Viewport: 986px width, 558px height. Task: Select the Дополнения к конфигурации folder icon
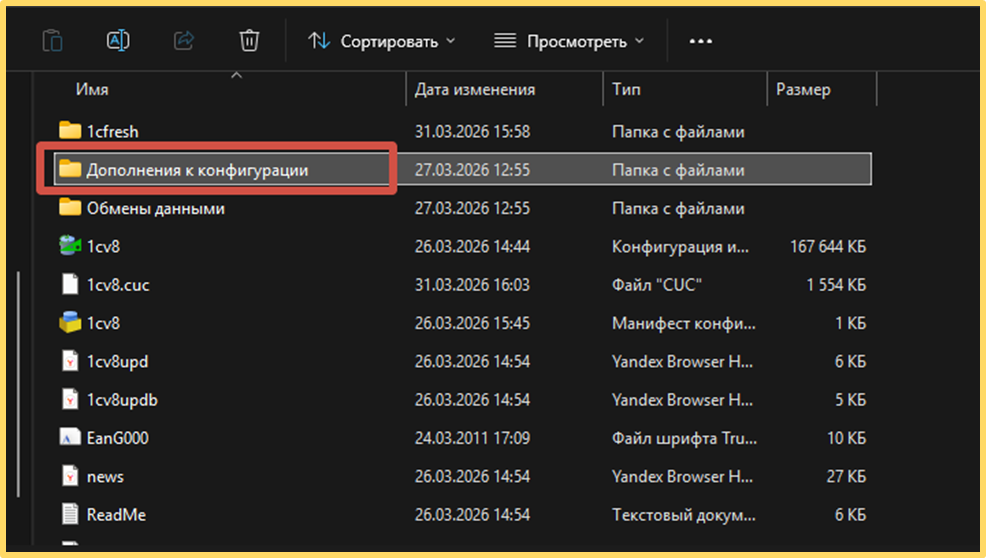click(x=70, y=169)
